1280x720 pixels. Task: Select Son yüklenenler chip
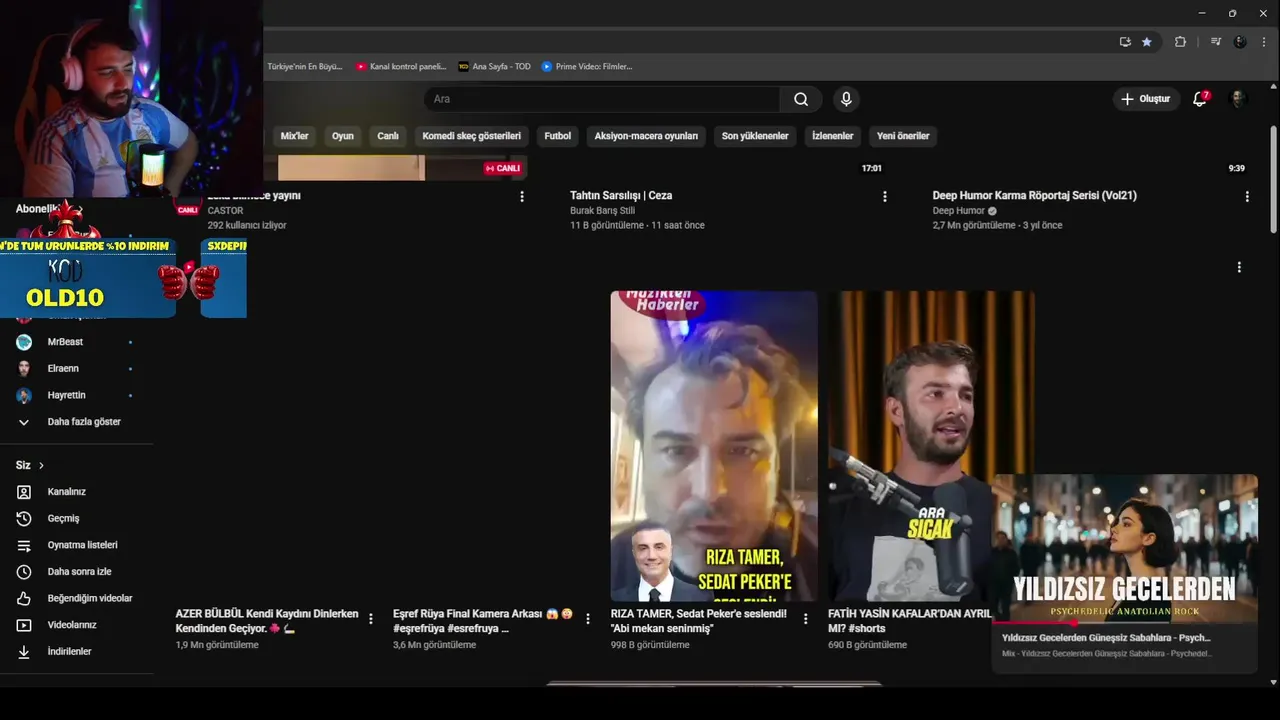pos(755,136)
